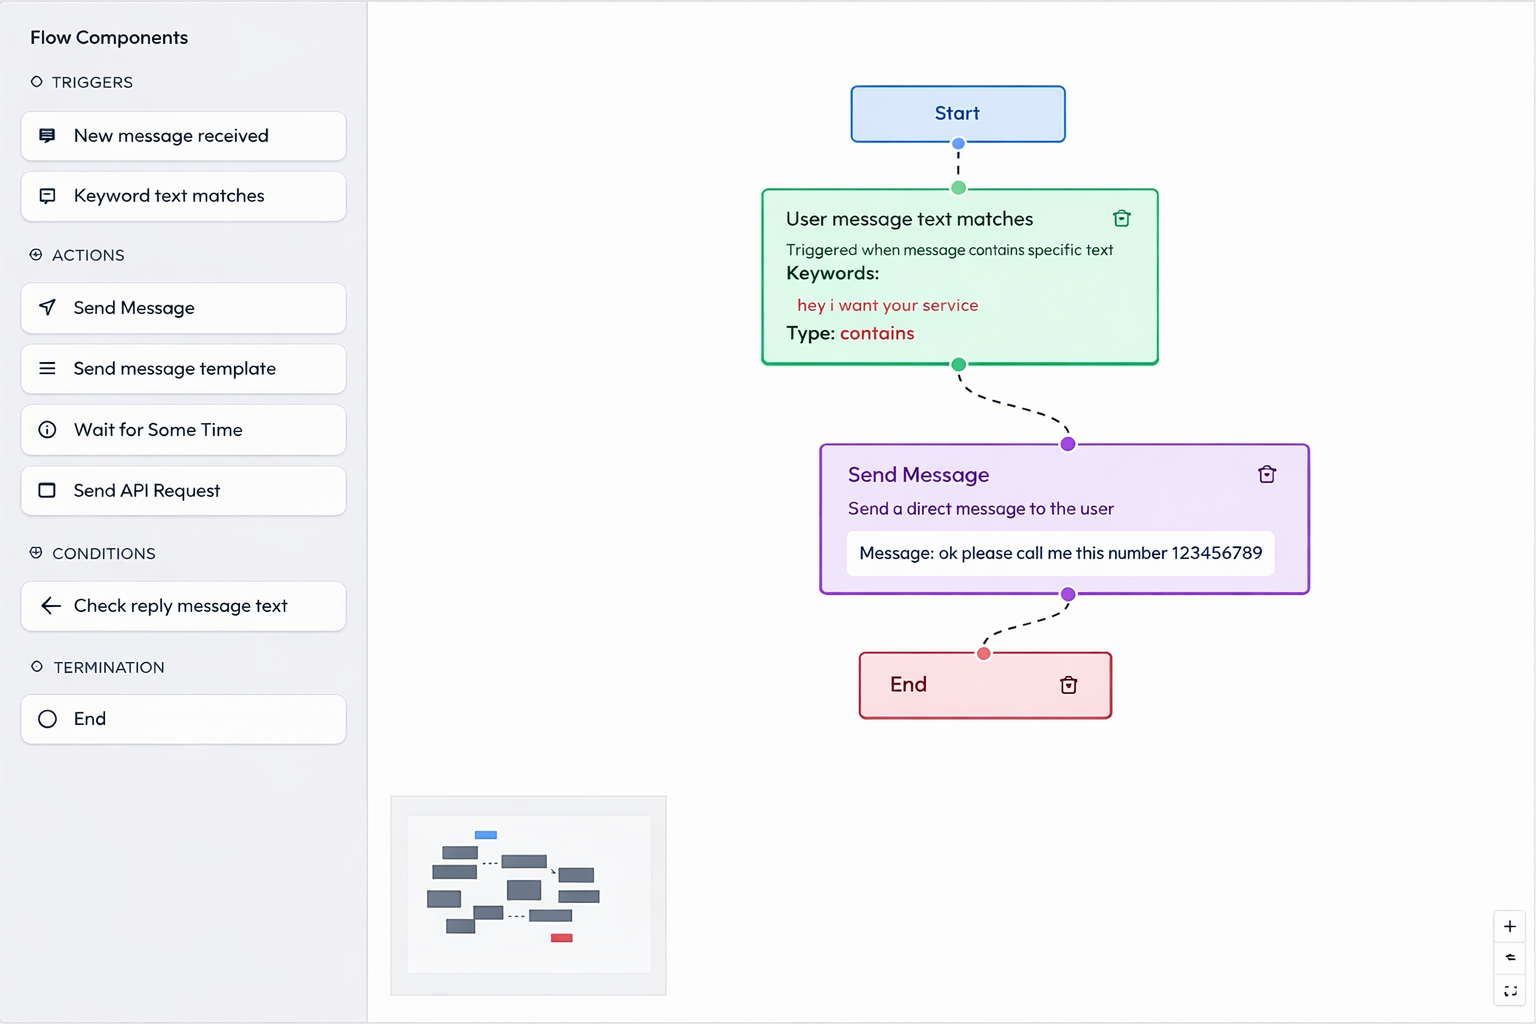
Task: Click the green bottom connector of trigger node
Action: pyautogui.click(x=958, y=365)
